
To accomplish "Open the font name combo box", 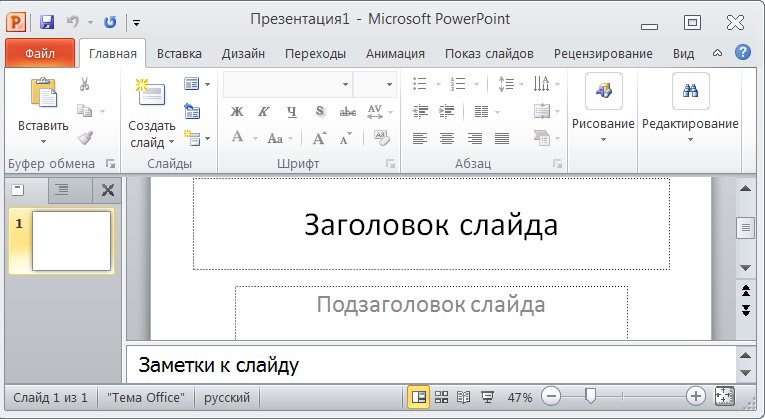I will (288, 84).
